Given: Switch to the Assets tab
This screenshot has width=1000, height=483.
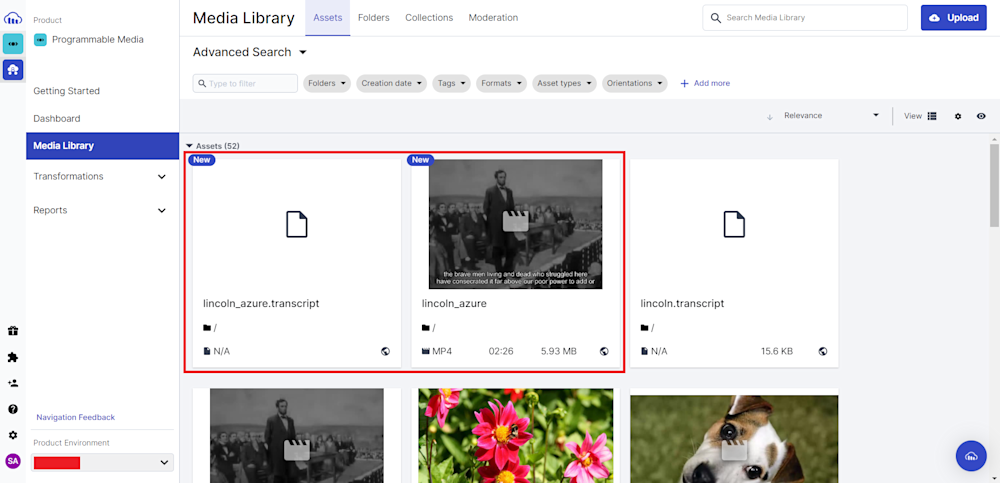Looking at the screenshot, I should (x=328, y=18).
